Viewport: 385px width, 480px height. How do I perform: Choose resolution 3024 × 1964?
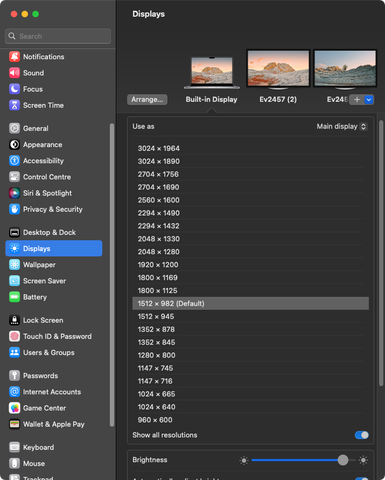pyautogui.click(x=250, y=148)
